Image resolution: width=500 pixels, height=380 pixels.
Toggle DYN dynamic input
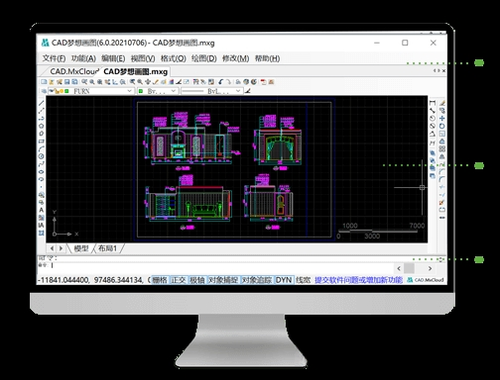(284, 280)
